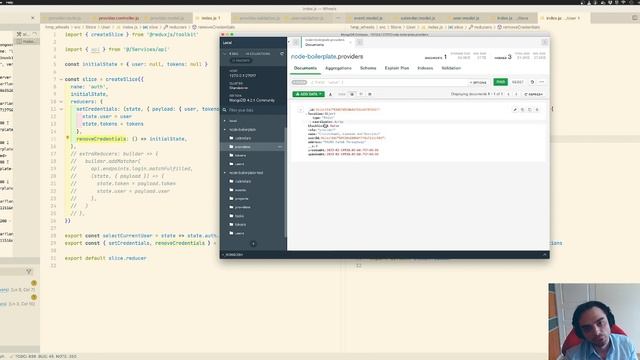Viewport: 640px width, 360px height.
Task: Edit the document with the pencil icon
Action: pos(515,109)
